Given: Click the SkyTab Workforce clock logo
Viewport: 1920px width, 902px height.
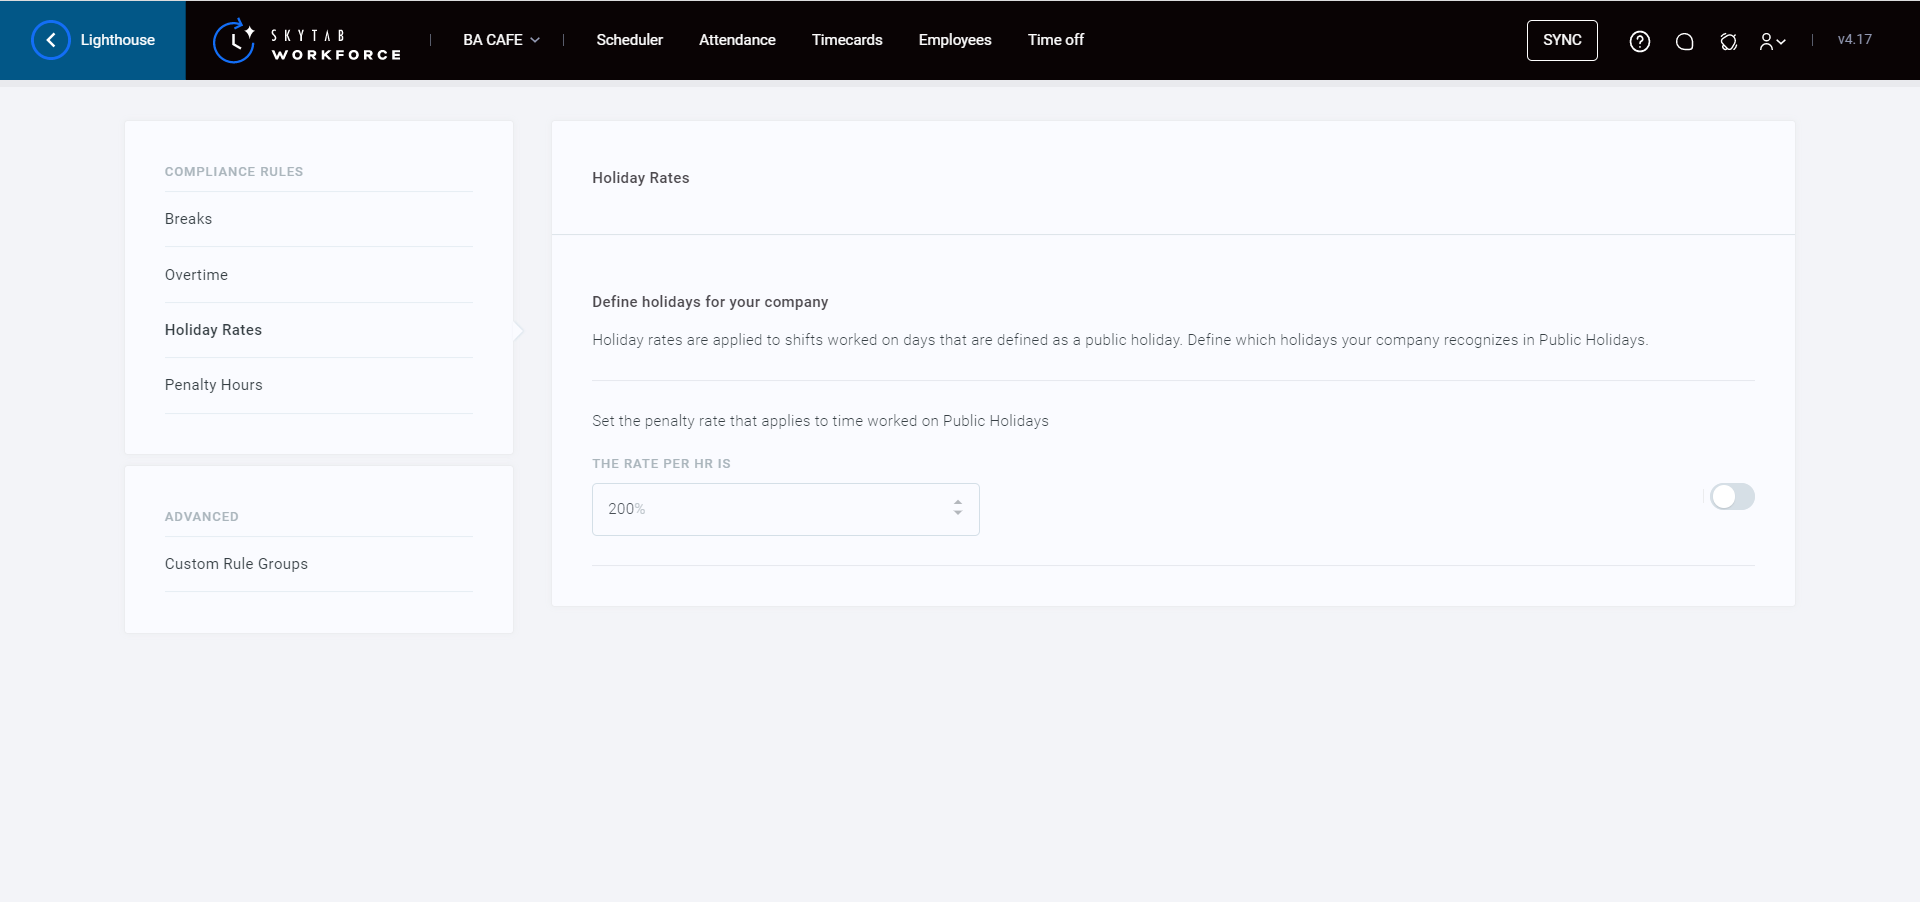Looking at the screenshot, I should (x=234, y=41).
